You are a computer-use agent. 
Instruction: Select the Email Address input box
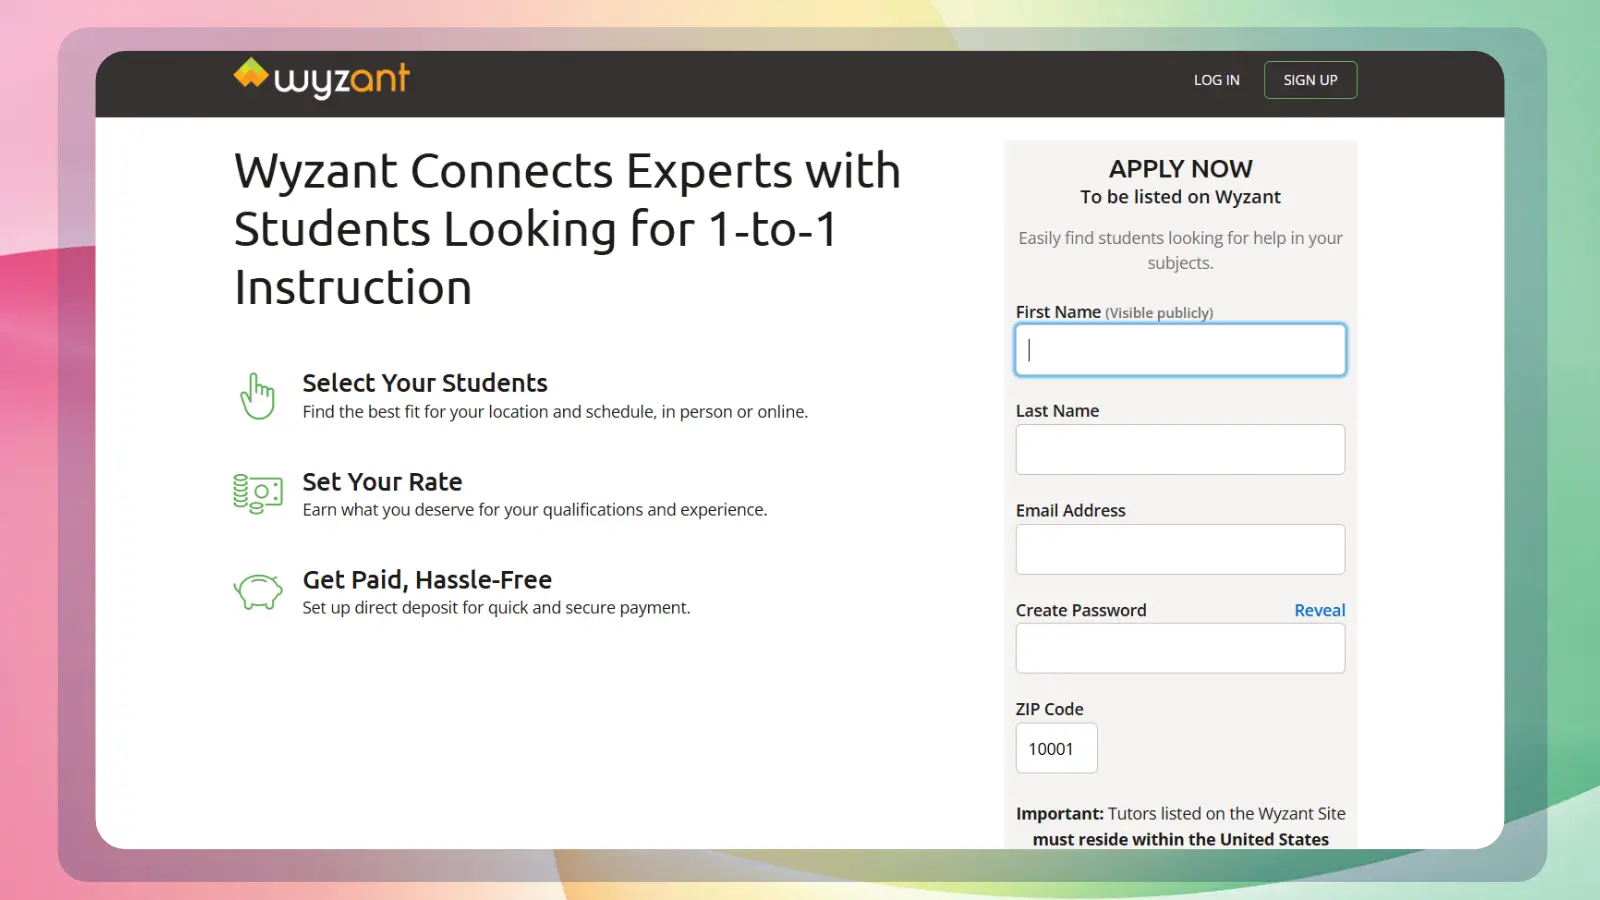point(1180,549)
